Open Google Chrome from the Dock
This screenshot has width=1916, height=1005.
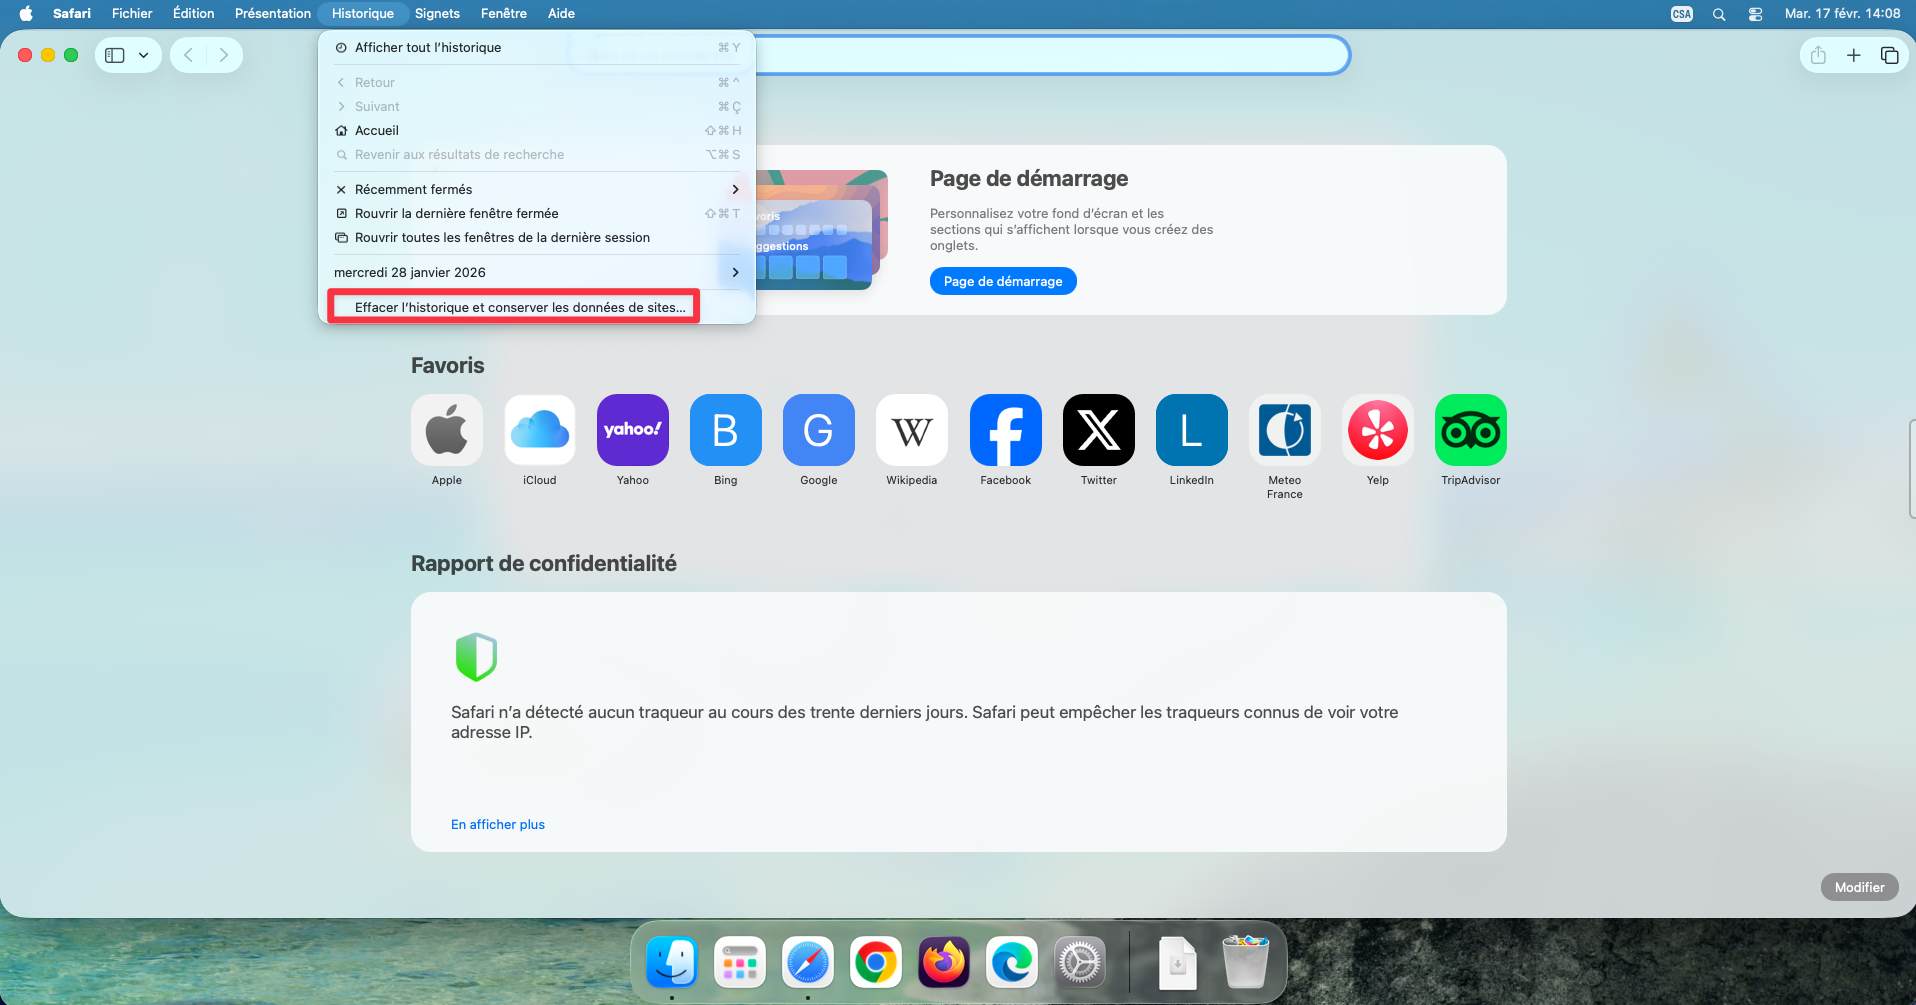876,963
